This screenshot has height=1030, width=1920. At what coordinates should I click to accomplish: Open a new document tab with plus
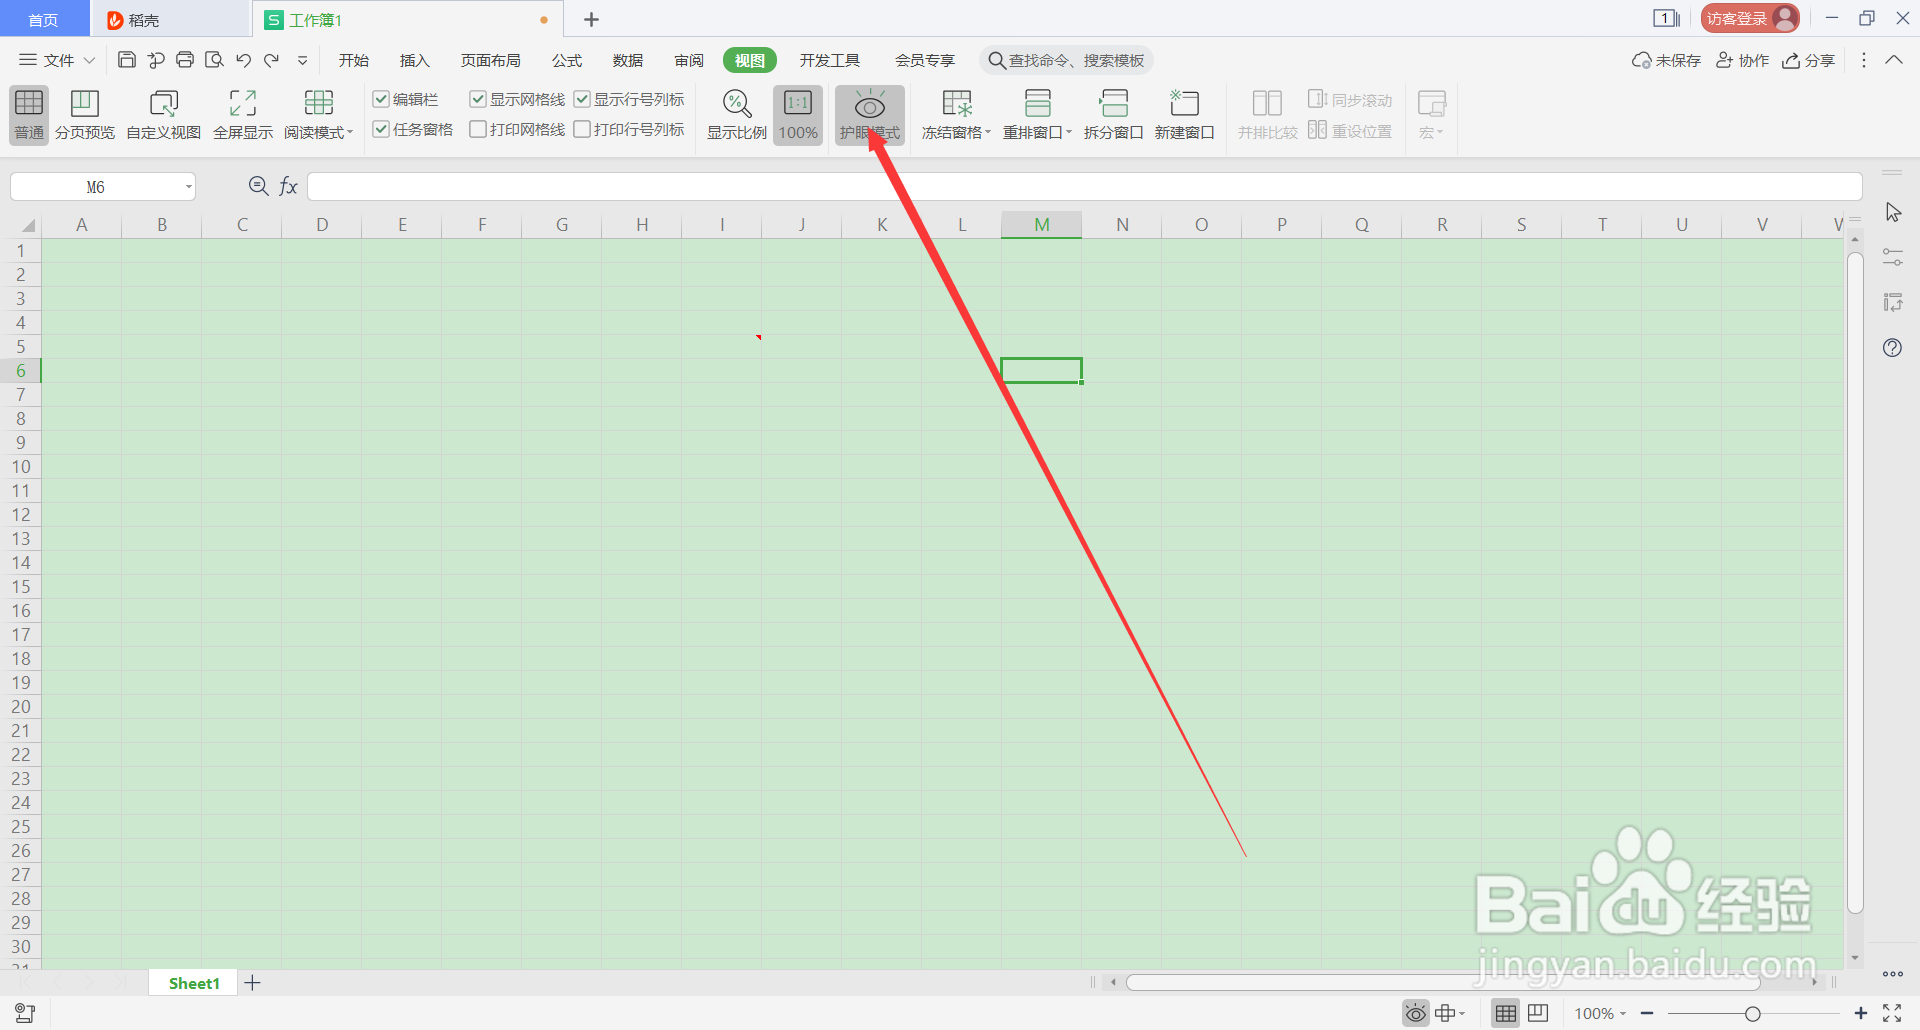pyautogui.click(x=591, y=19)
